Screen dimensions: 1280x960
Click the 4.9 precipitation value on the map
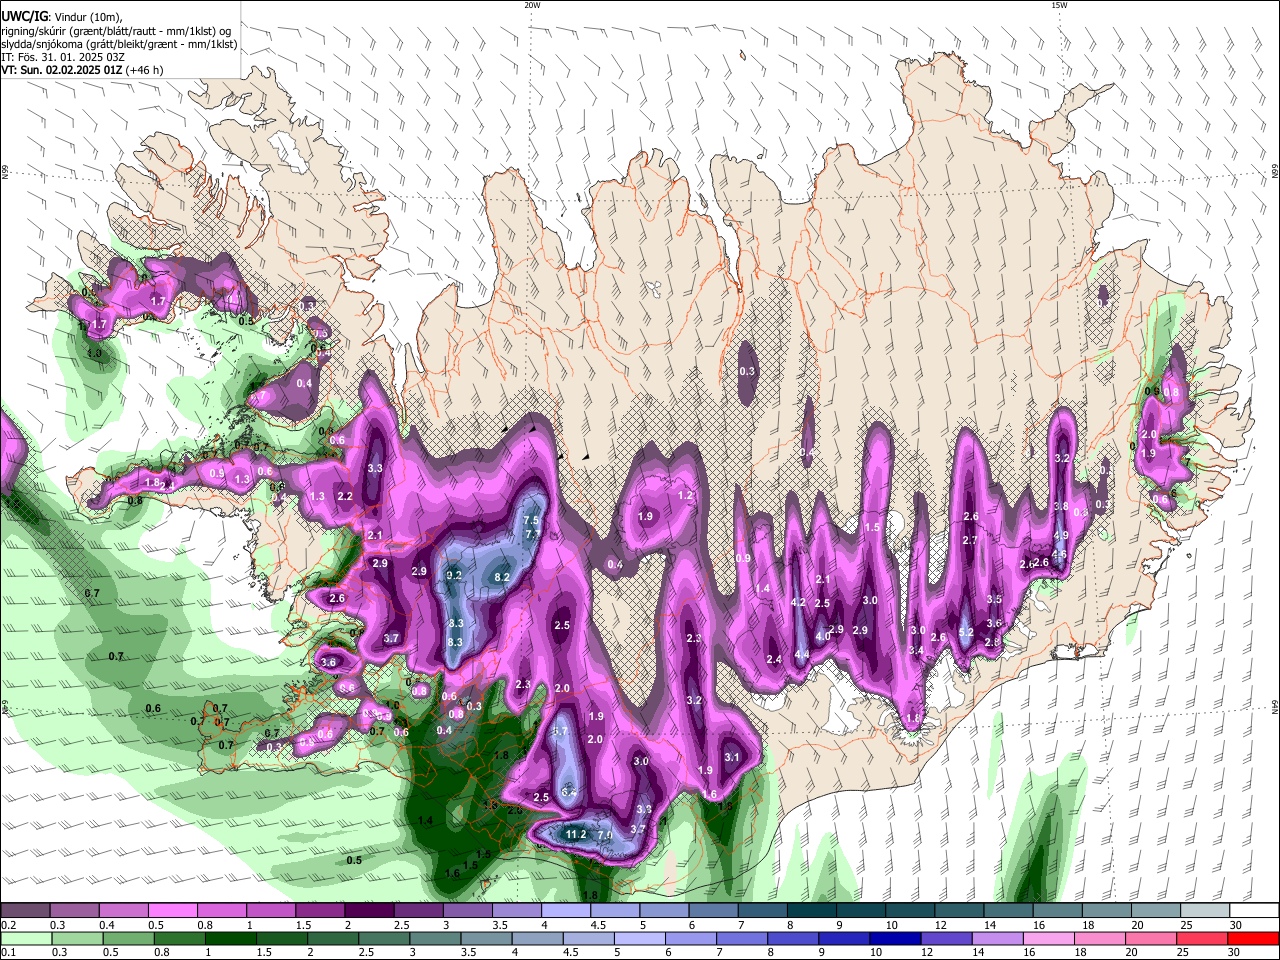point(1061,536)
